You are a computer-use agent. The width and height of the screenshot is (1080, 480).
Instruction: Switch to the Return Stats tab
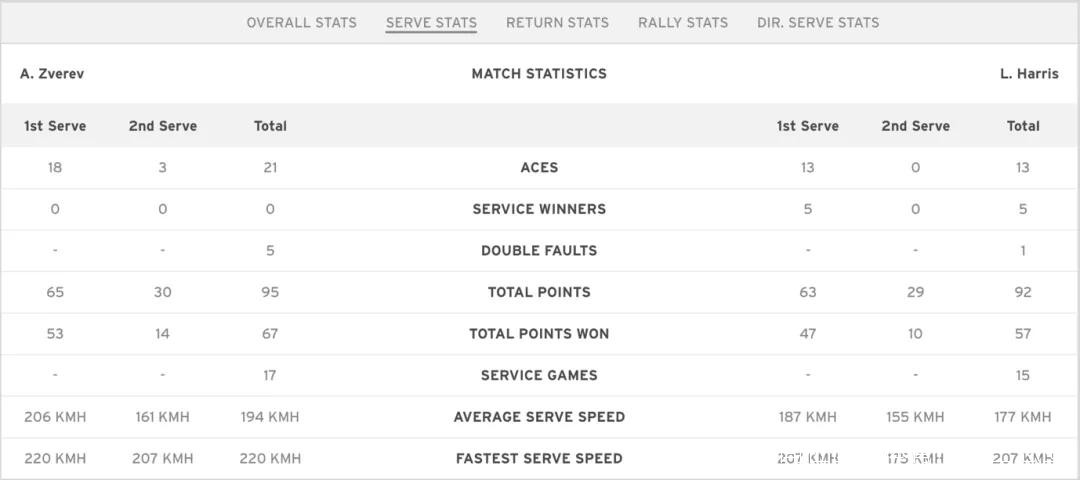[557, 22]
